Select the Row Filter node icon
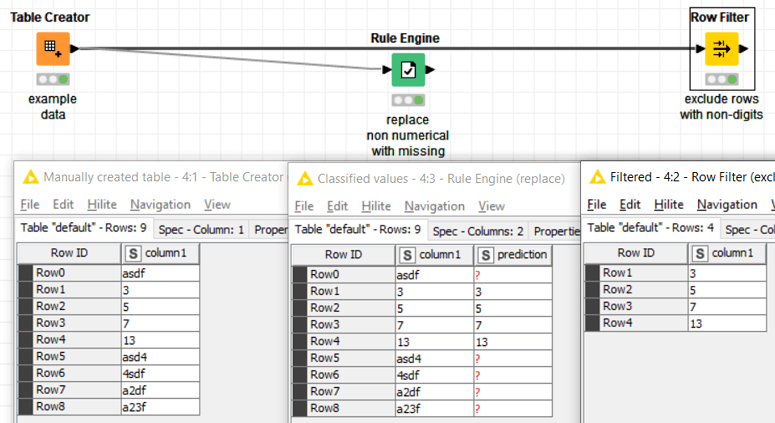Image resolution: width=775 pixels, height=423 pixels. click(x=721, y=48)
